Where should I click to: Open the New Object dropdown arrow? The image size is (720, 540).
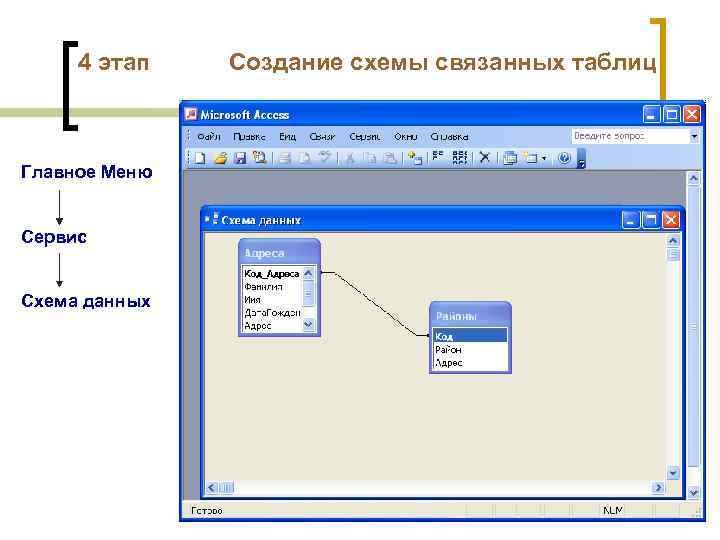pos(544,158)
